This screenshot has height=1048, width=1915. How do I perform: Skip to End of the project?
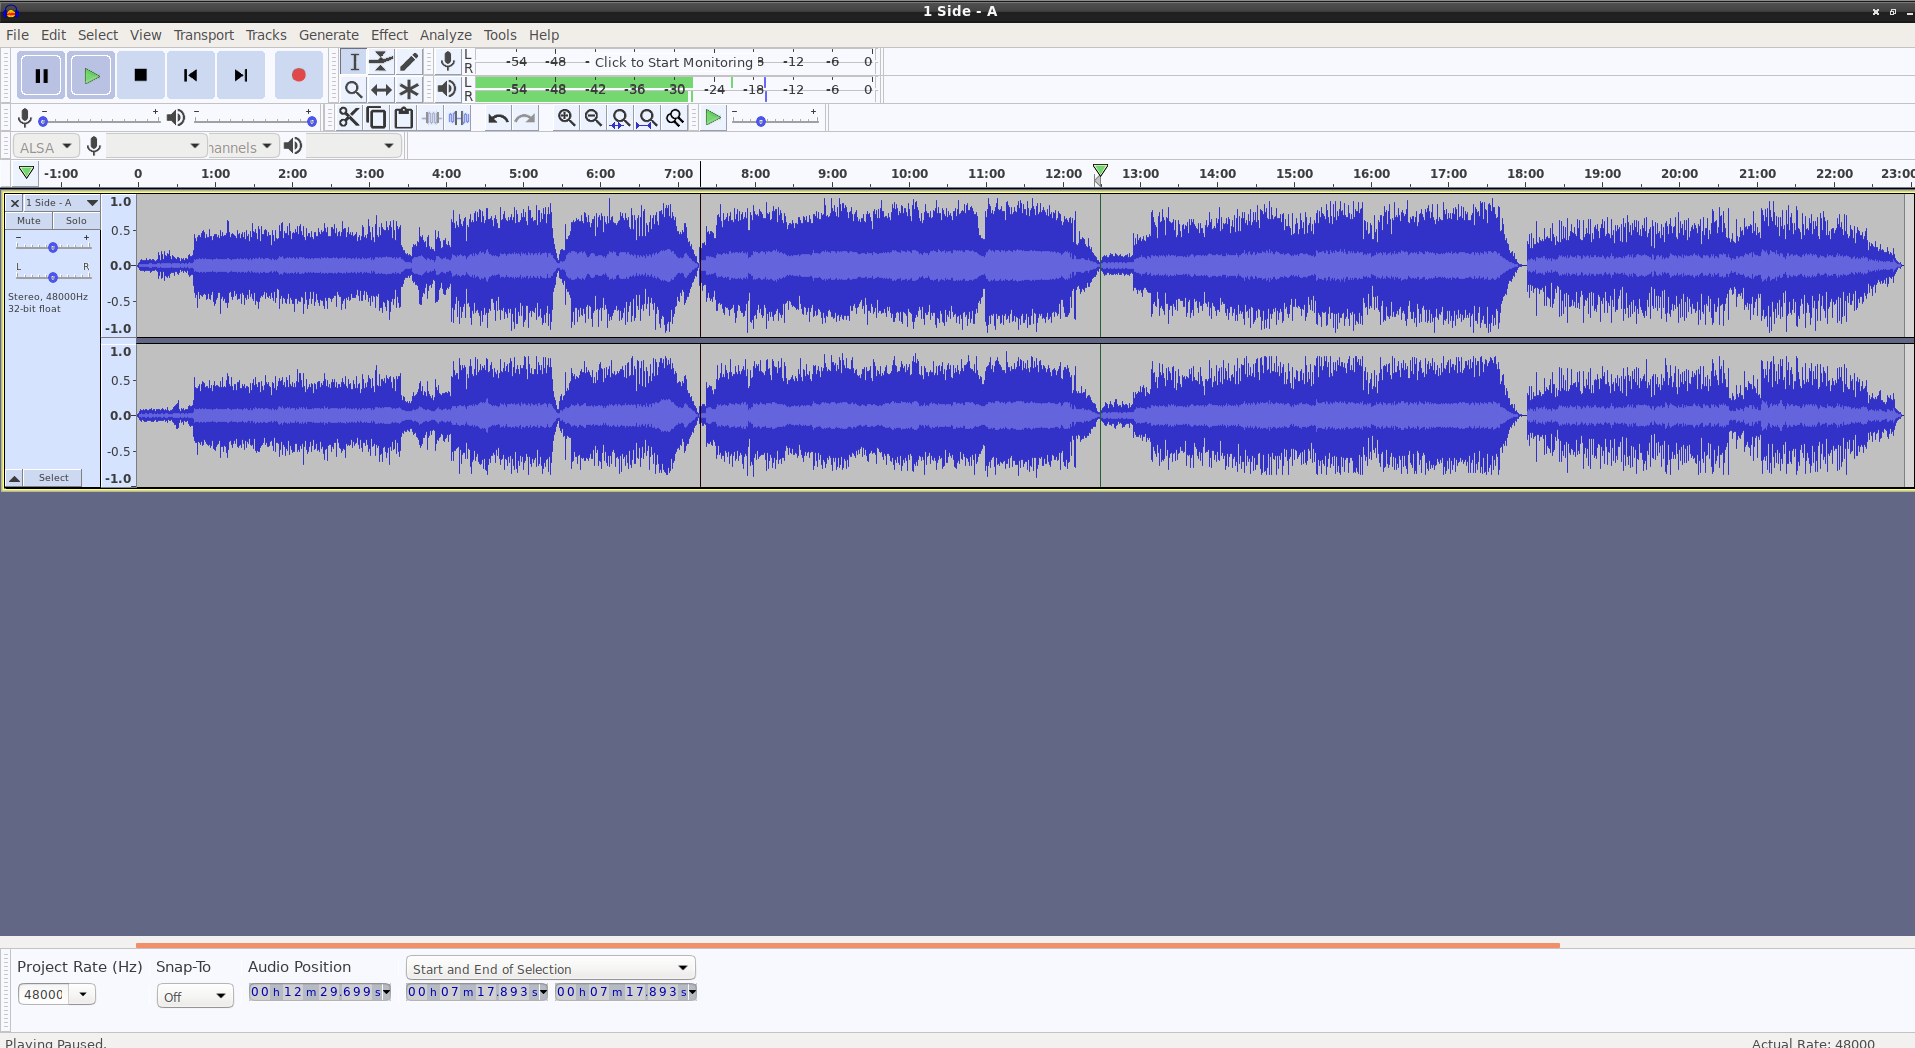[x=241, y=75]
